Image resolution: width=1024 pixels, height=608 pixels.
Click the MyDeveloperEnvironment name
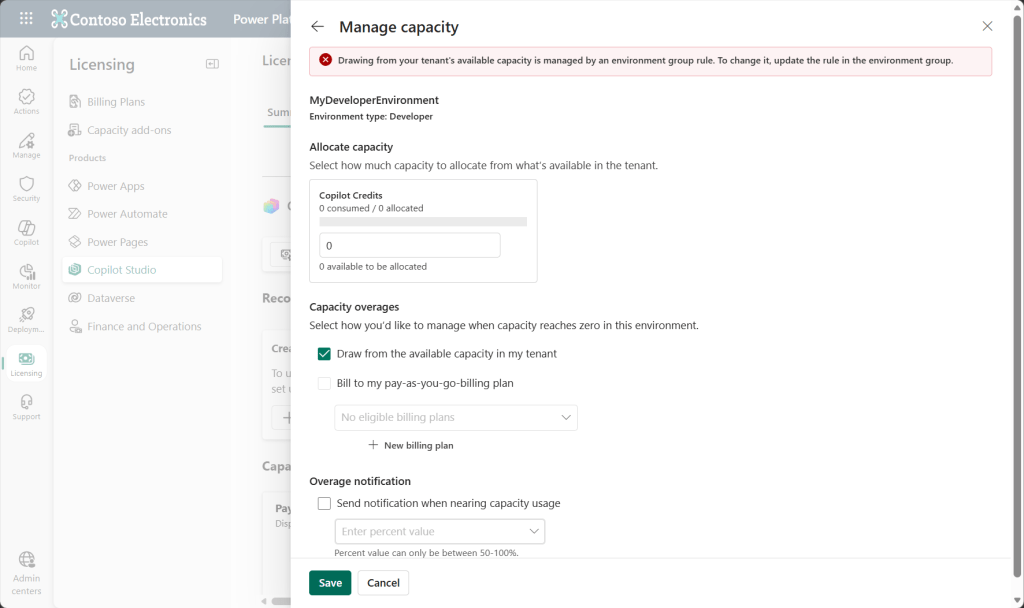point(374,100)
